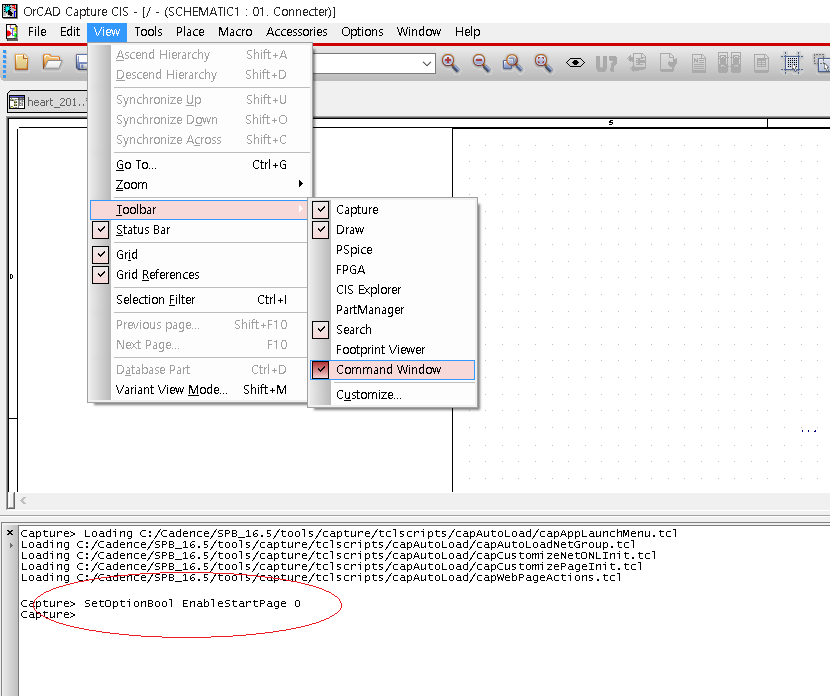Switch to the heart_201 project tab
The image size is (830, 696).
point(48,102)
